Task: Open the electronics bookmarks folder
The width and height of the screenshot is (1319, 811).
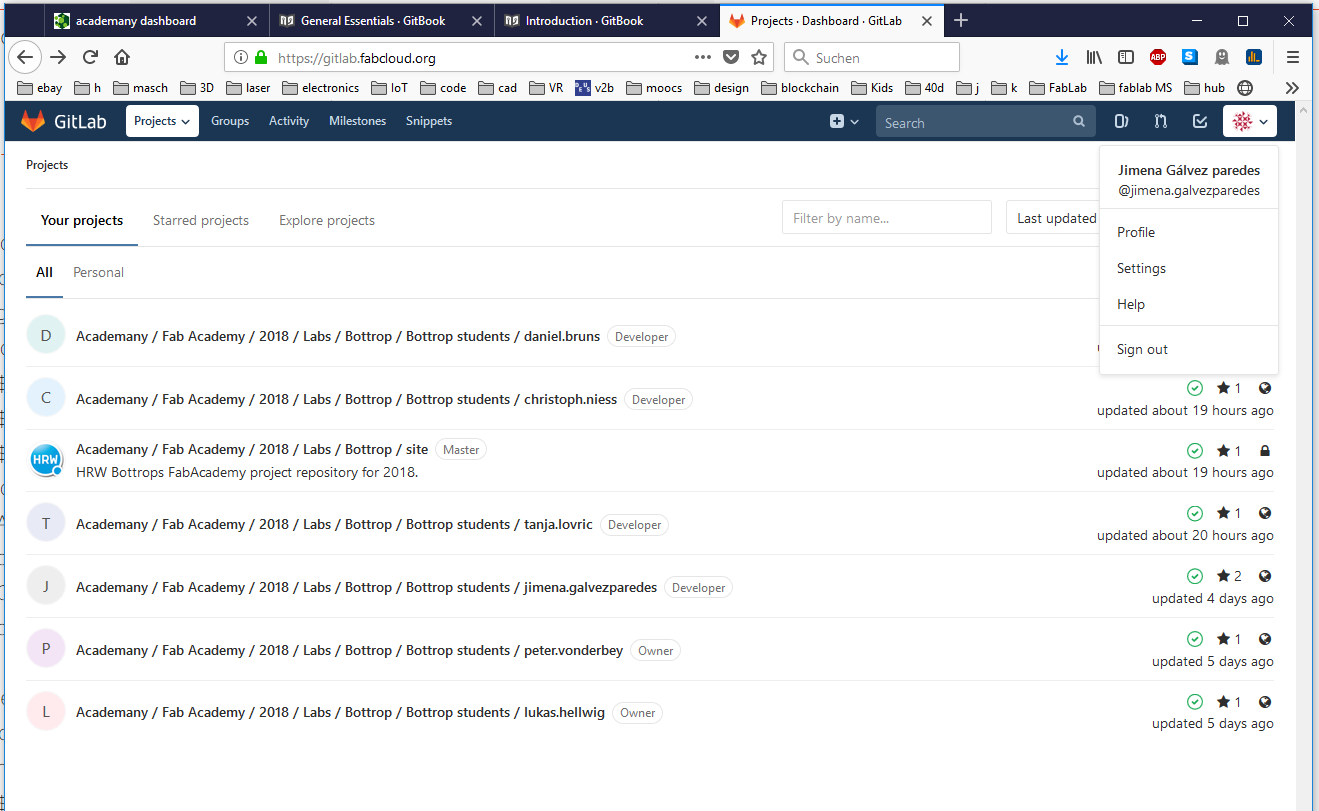Action: coord(320,88)
